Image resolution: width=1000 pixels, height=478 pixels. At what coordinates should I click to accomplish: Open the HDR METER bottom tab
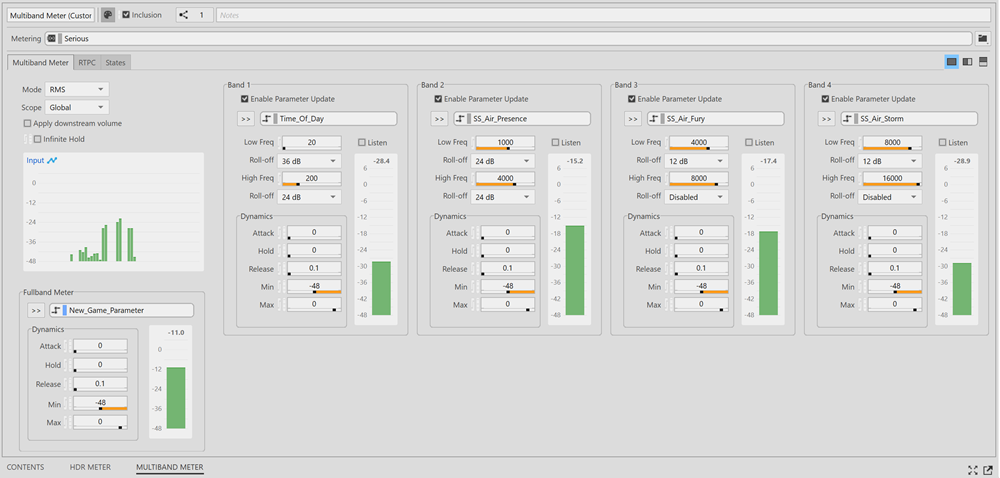coord(90,467)
